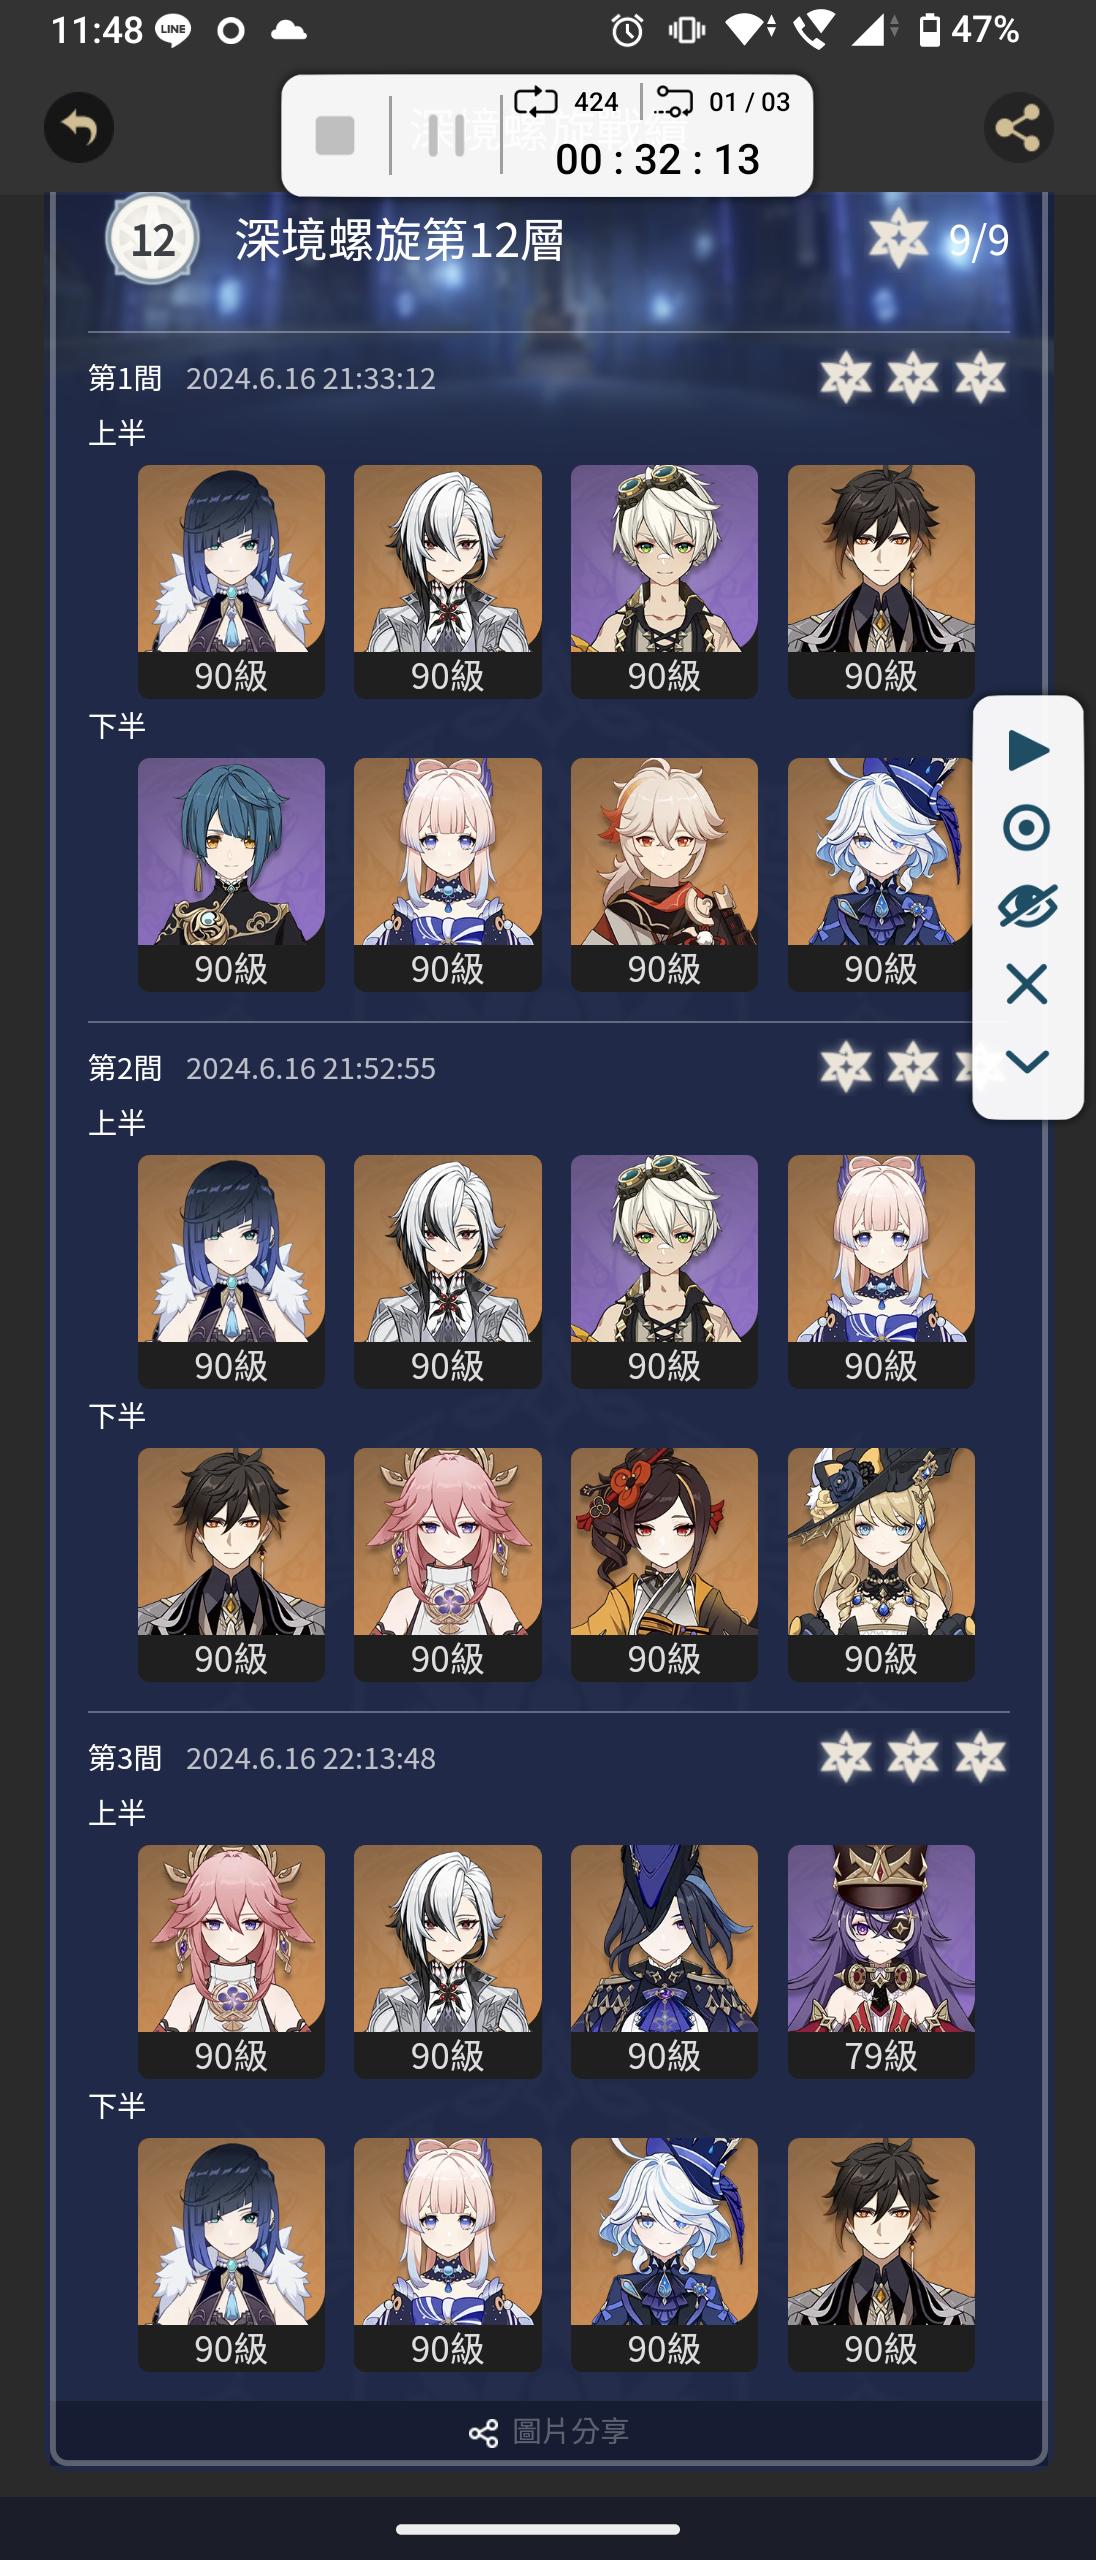Tap the back arrow icon
Screen dimensions: 1096x2560
point(79,128)
